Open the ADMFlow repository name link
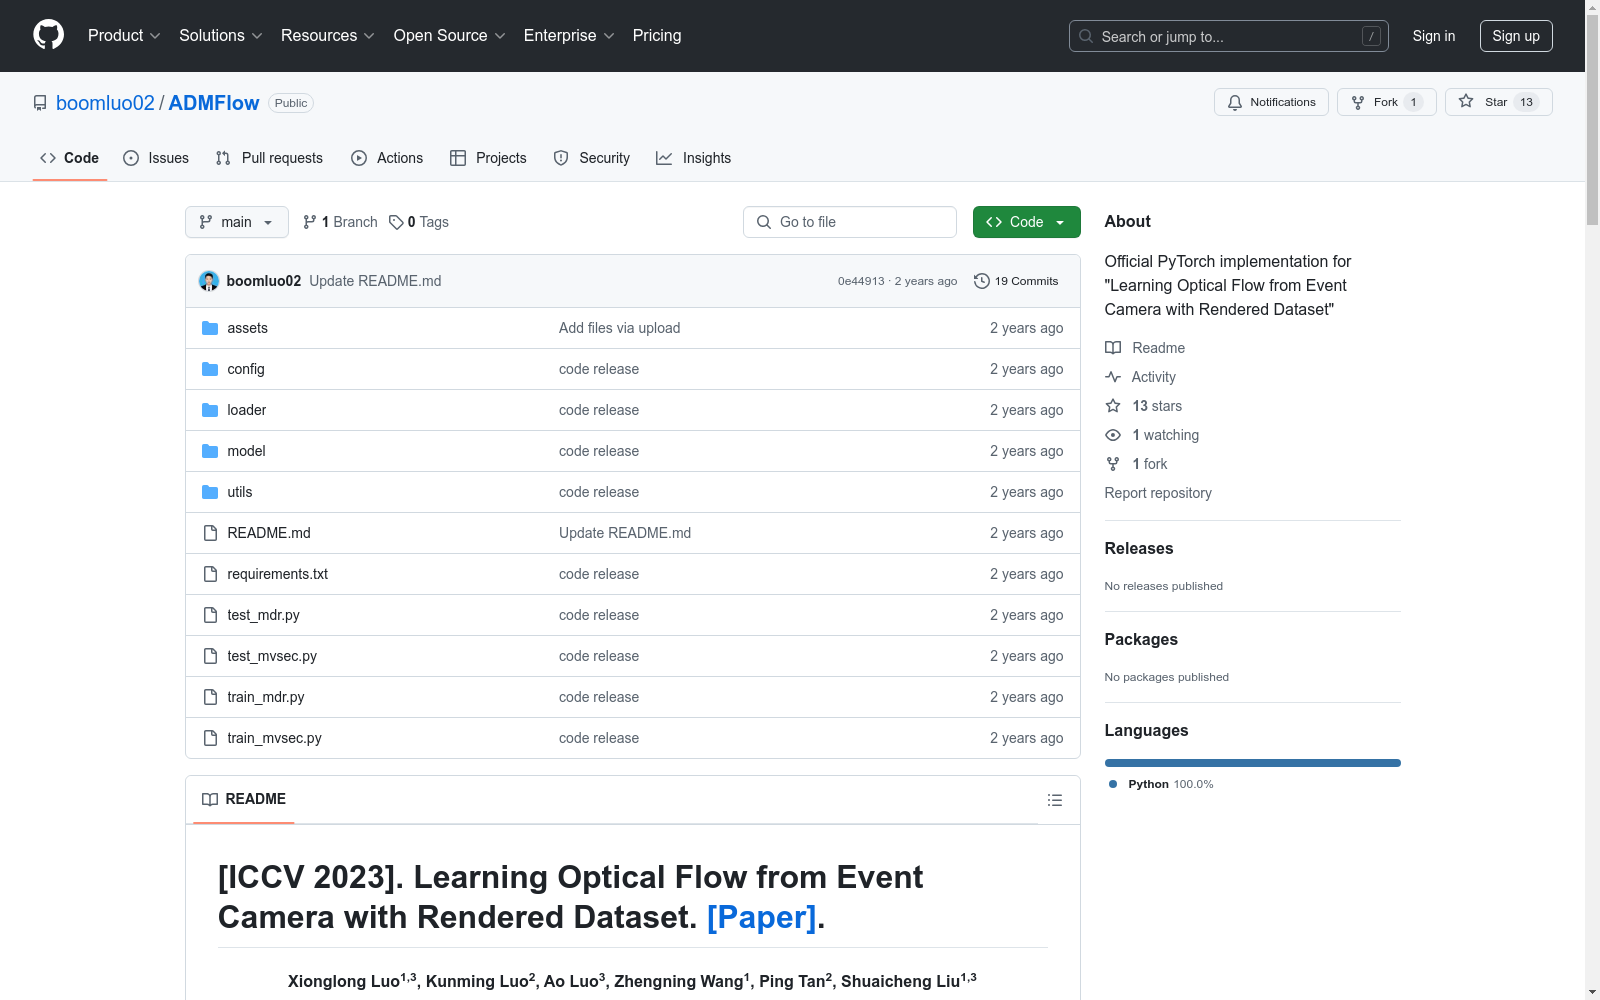The height and width of the screenshot is (1000, 1600). click(x=214, y=103)
